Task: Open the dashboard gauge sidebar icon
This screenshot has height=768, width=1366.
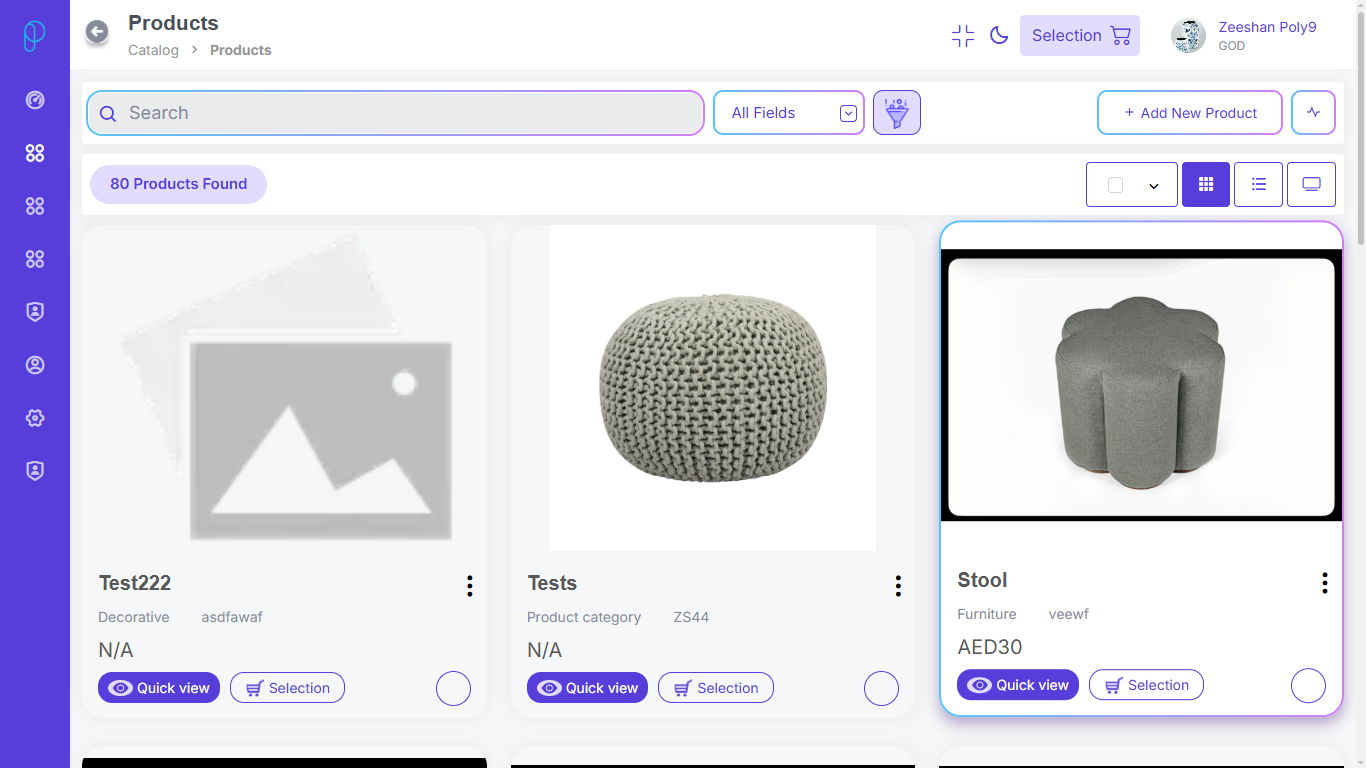Action: (35, 100)
